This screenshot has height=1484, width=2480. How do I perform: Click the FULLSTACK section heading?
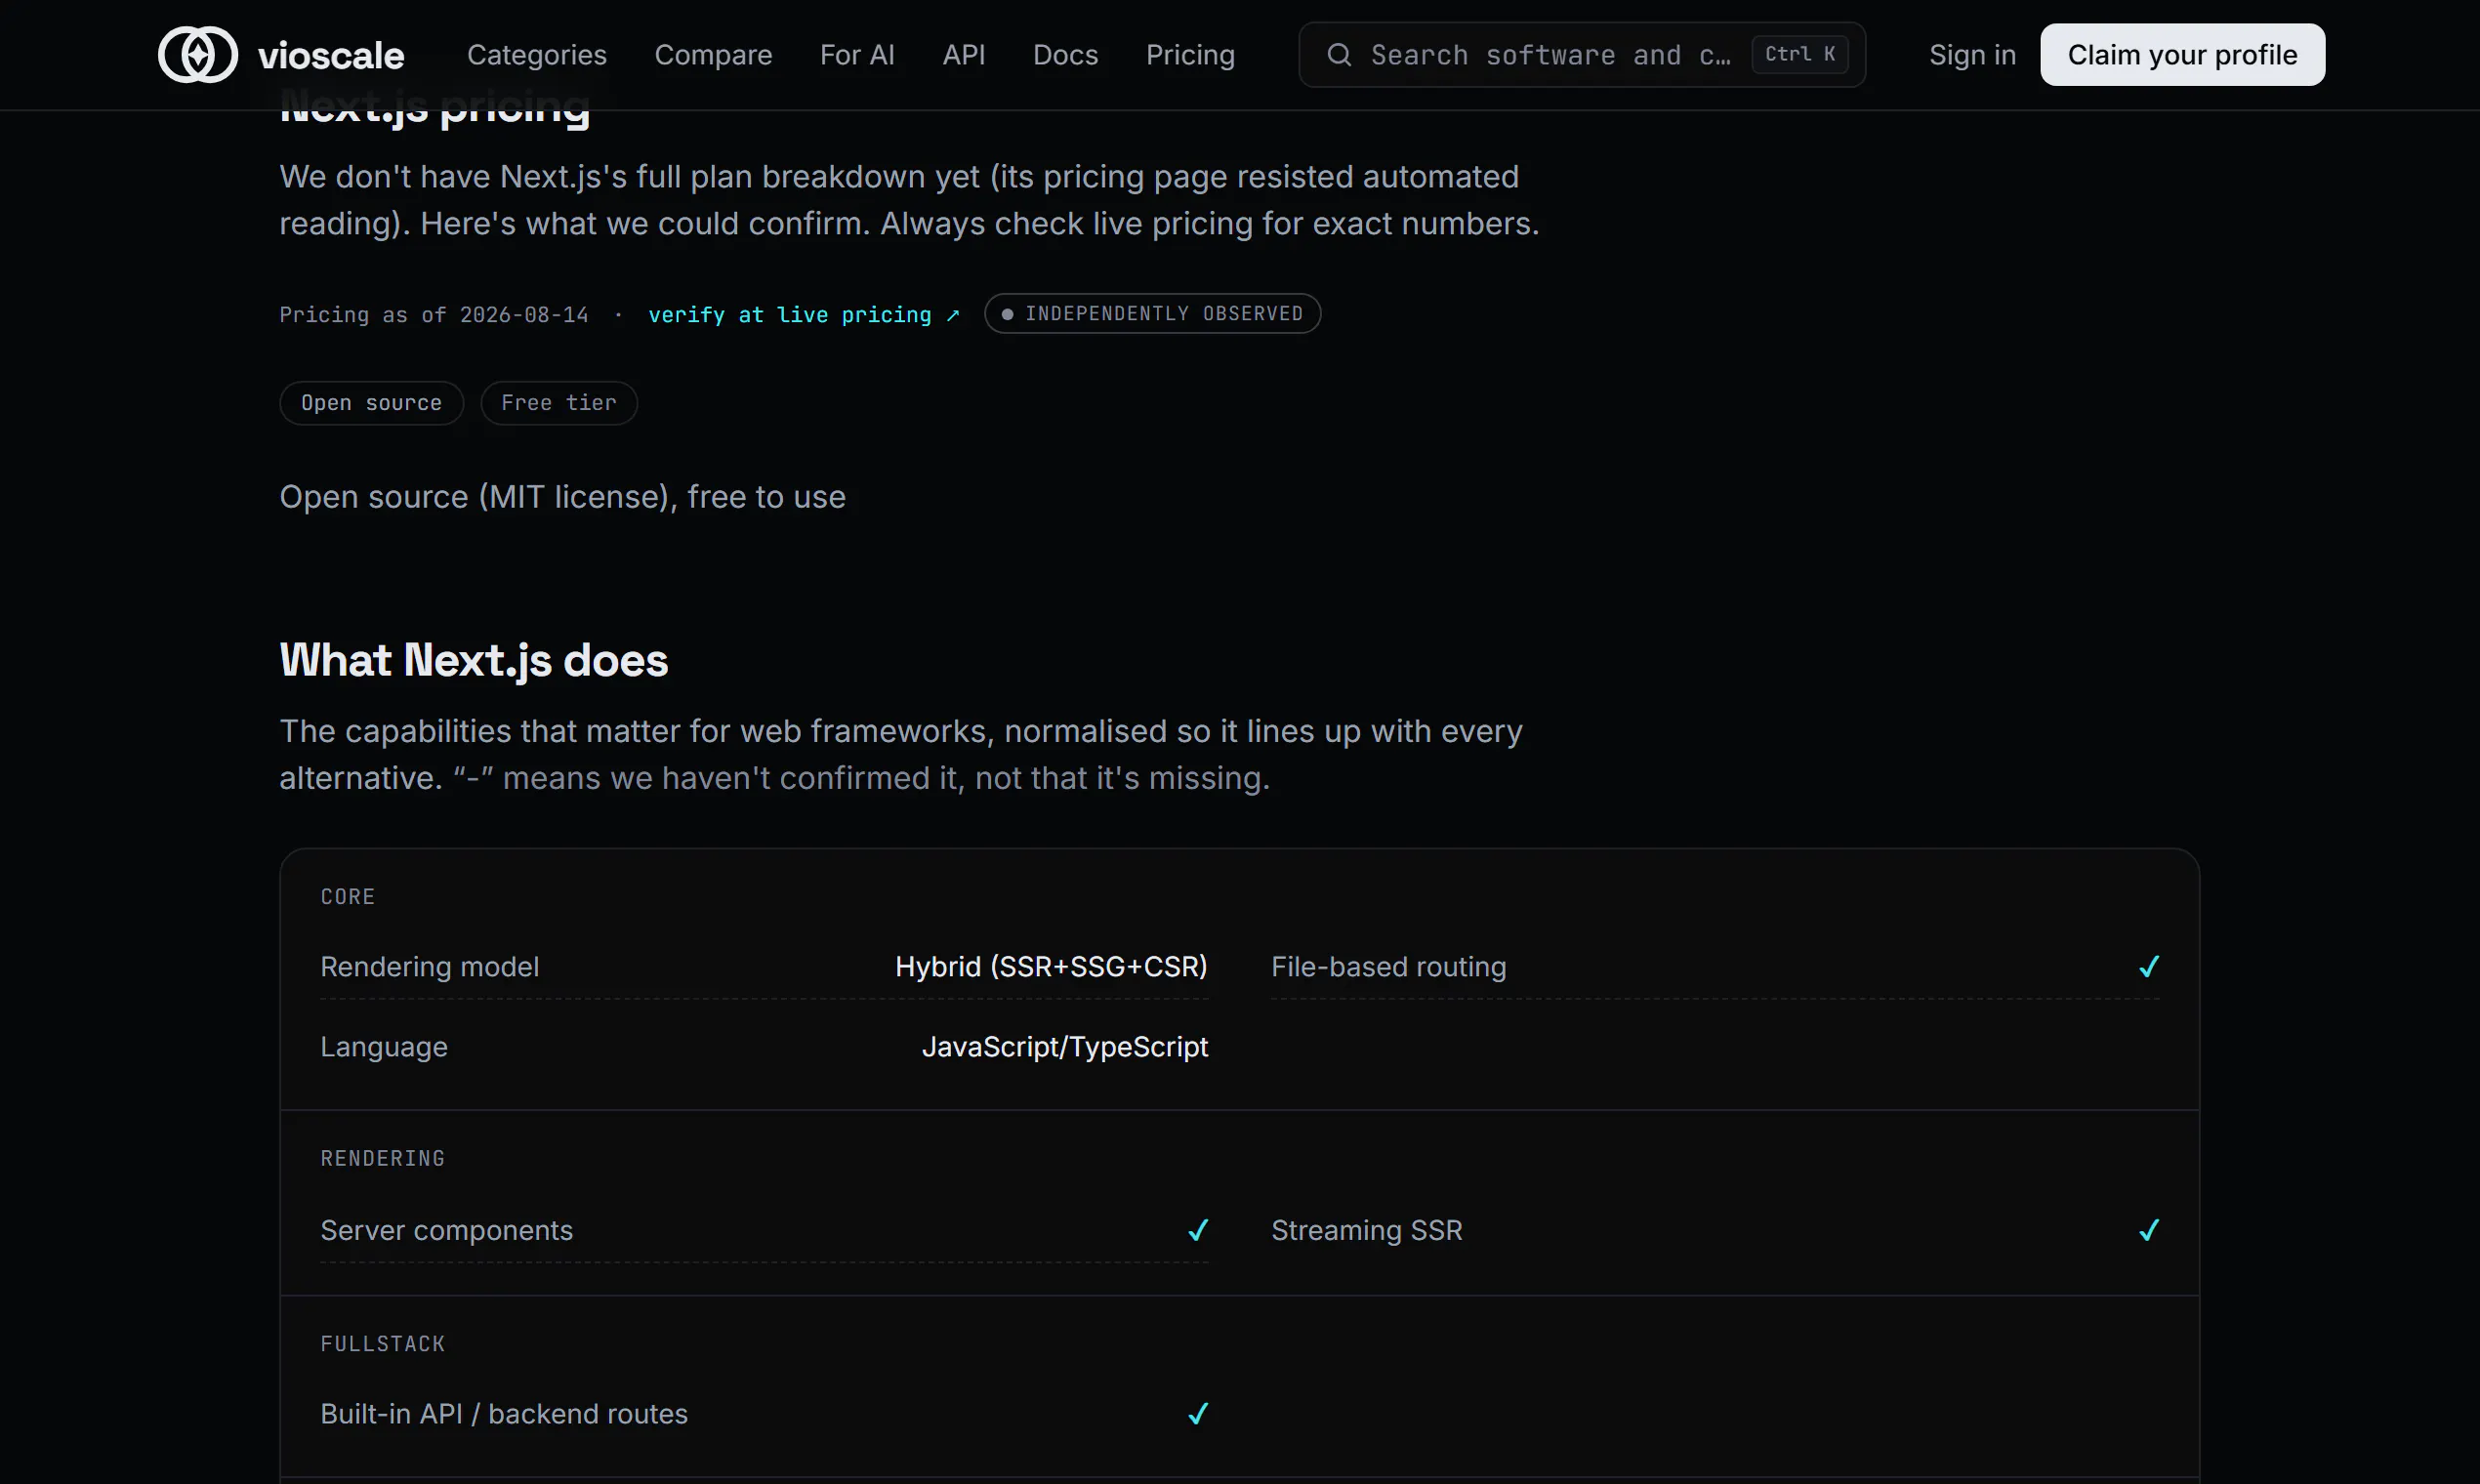[x=383, y=1344]
